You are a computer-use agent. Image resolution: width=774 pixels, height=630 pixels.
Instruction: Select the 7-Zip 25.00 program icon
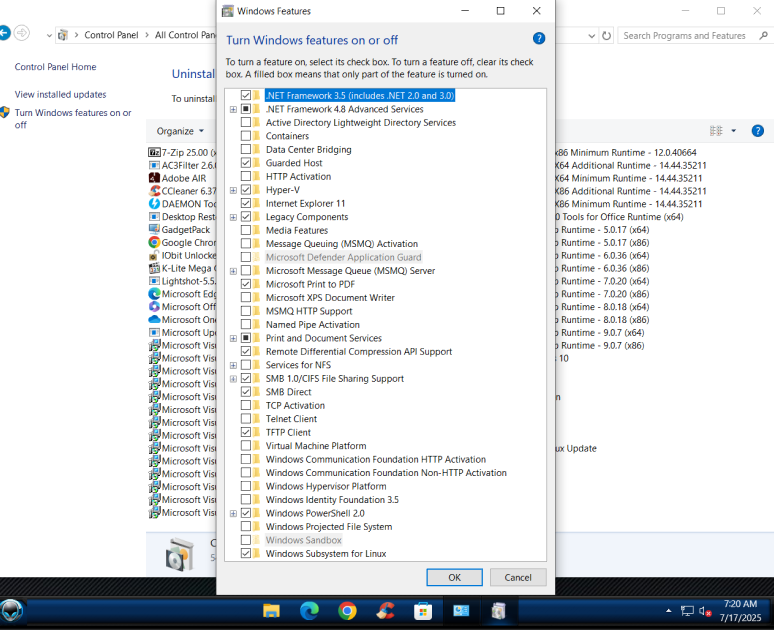[155, 153]
